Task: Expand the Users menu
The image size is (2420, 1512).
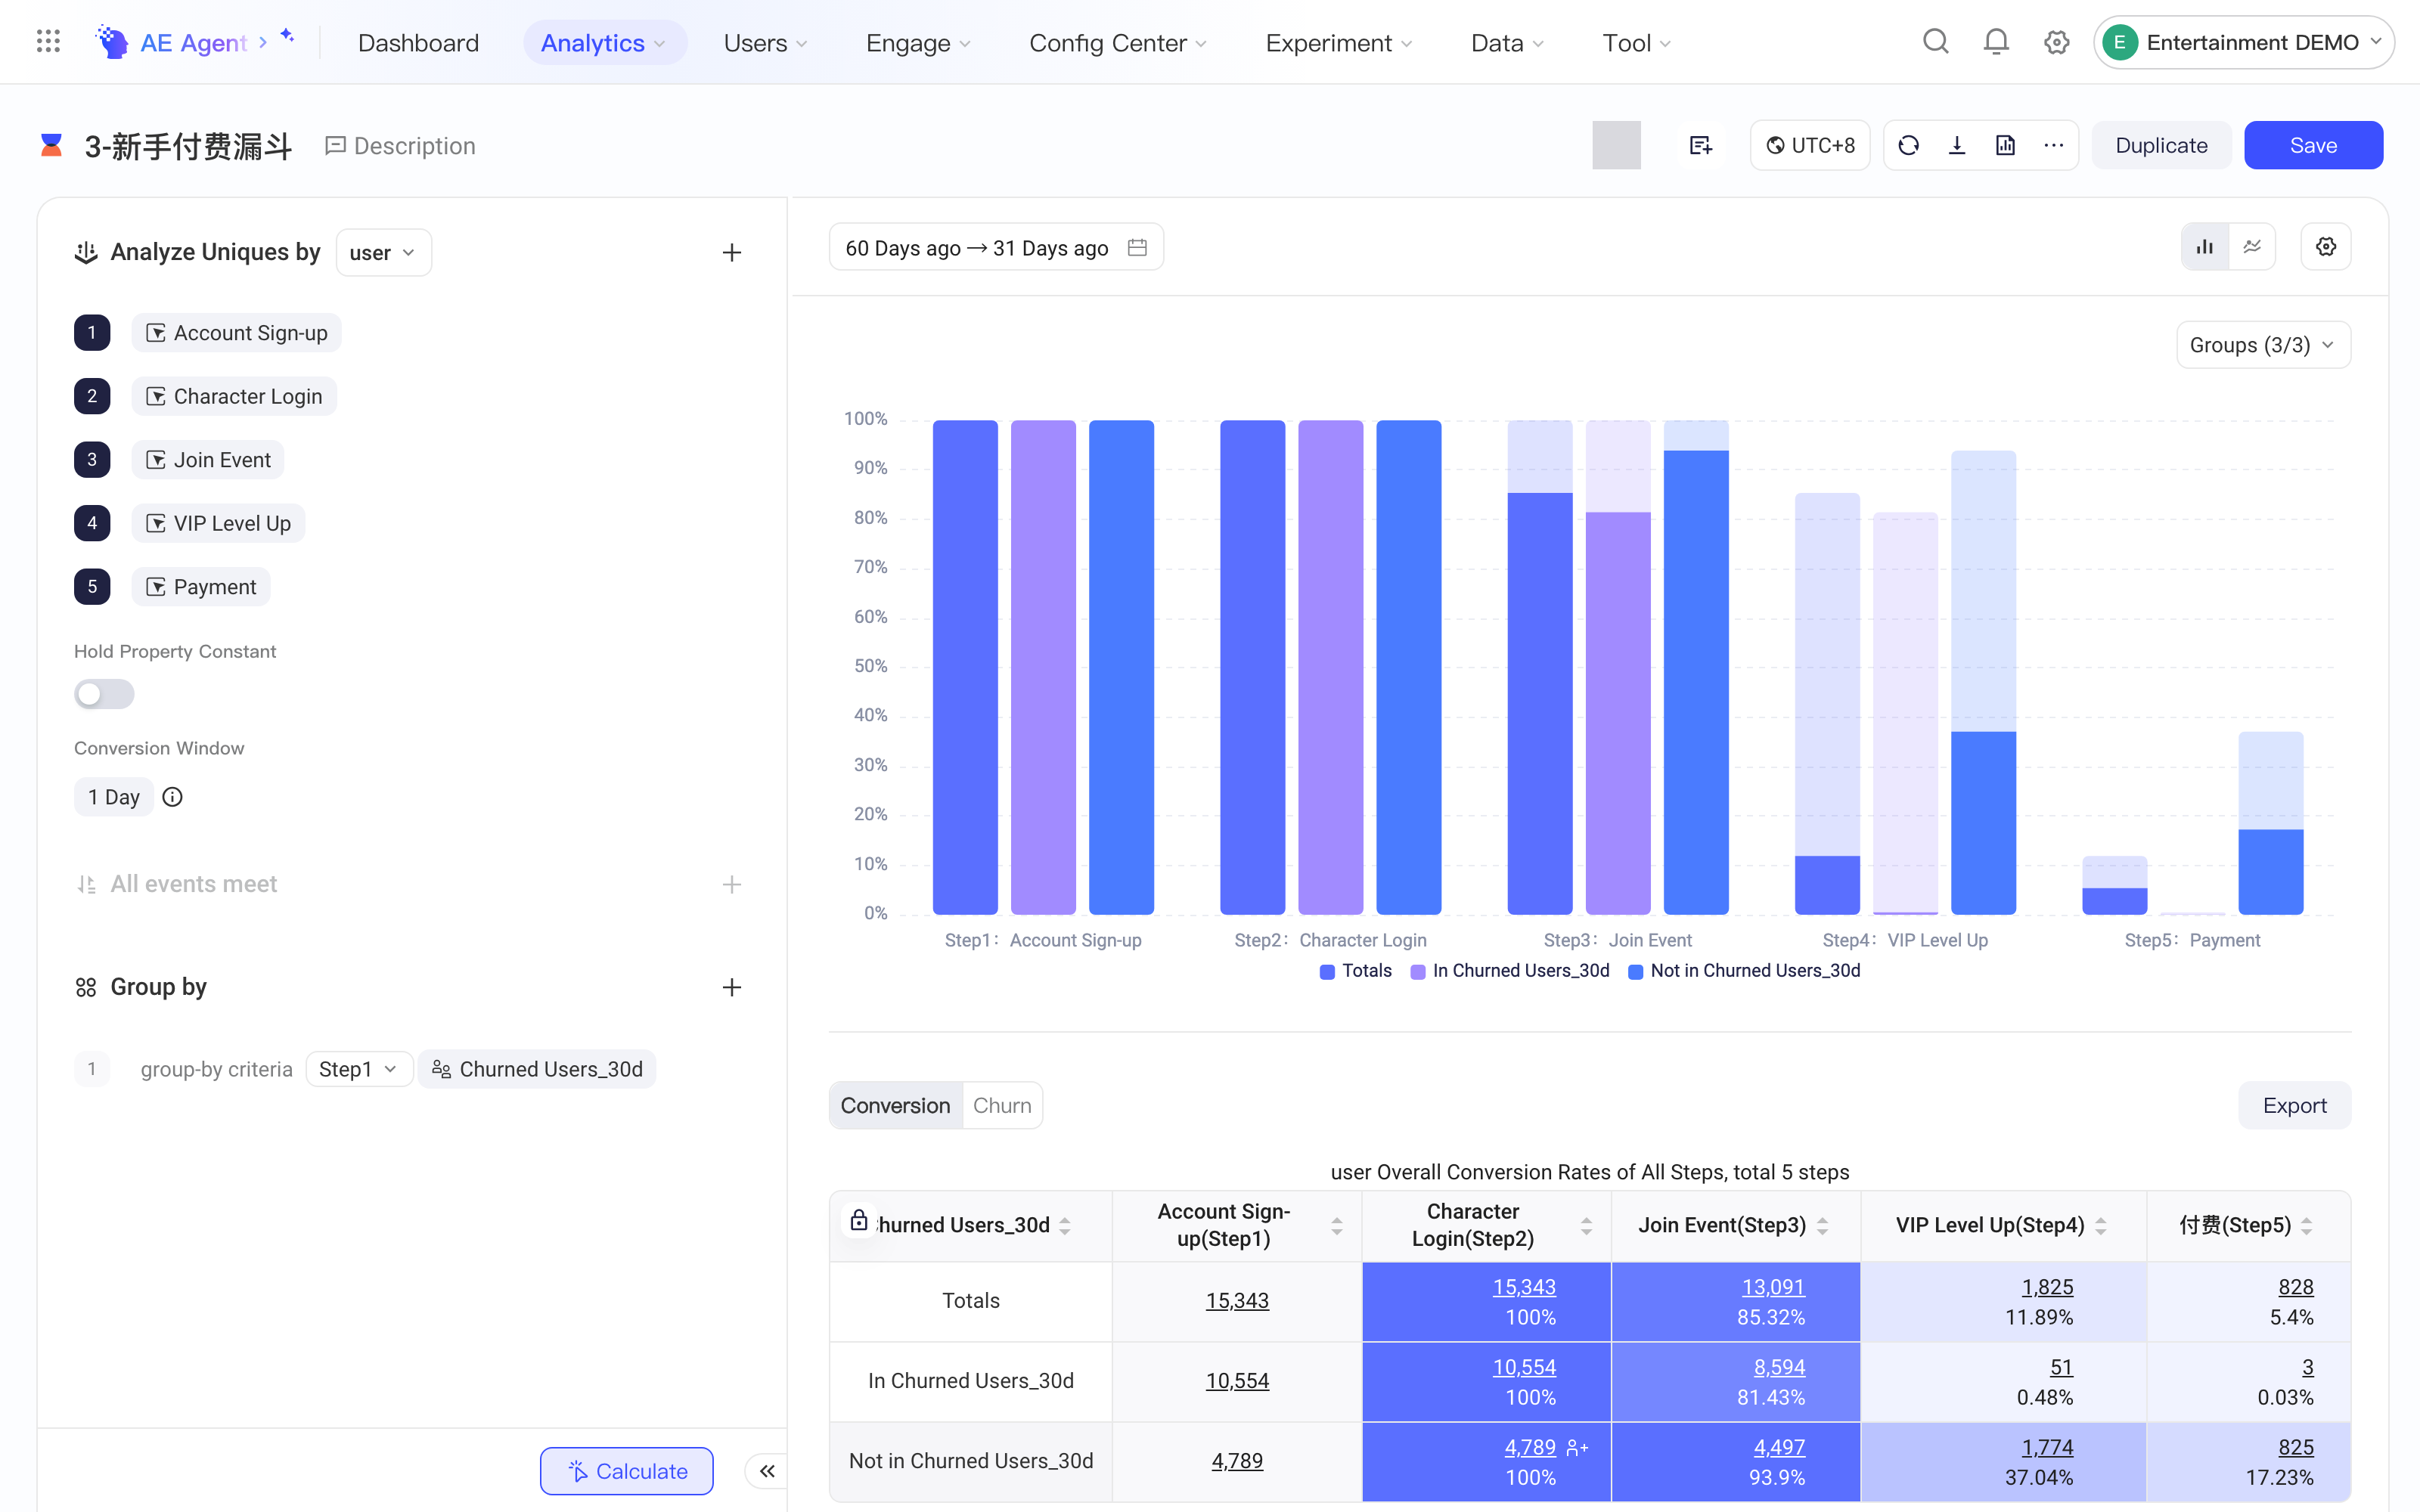Action: pos(765,43)
